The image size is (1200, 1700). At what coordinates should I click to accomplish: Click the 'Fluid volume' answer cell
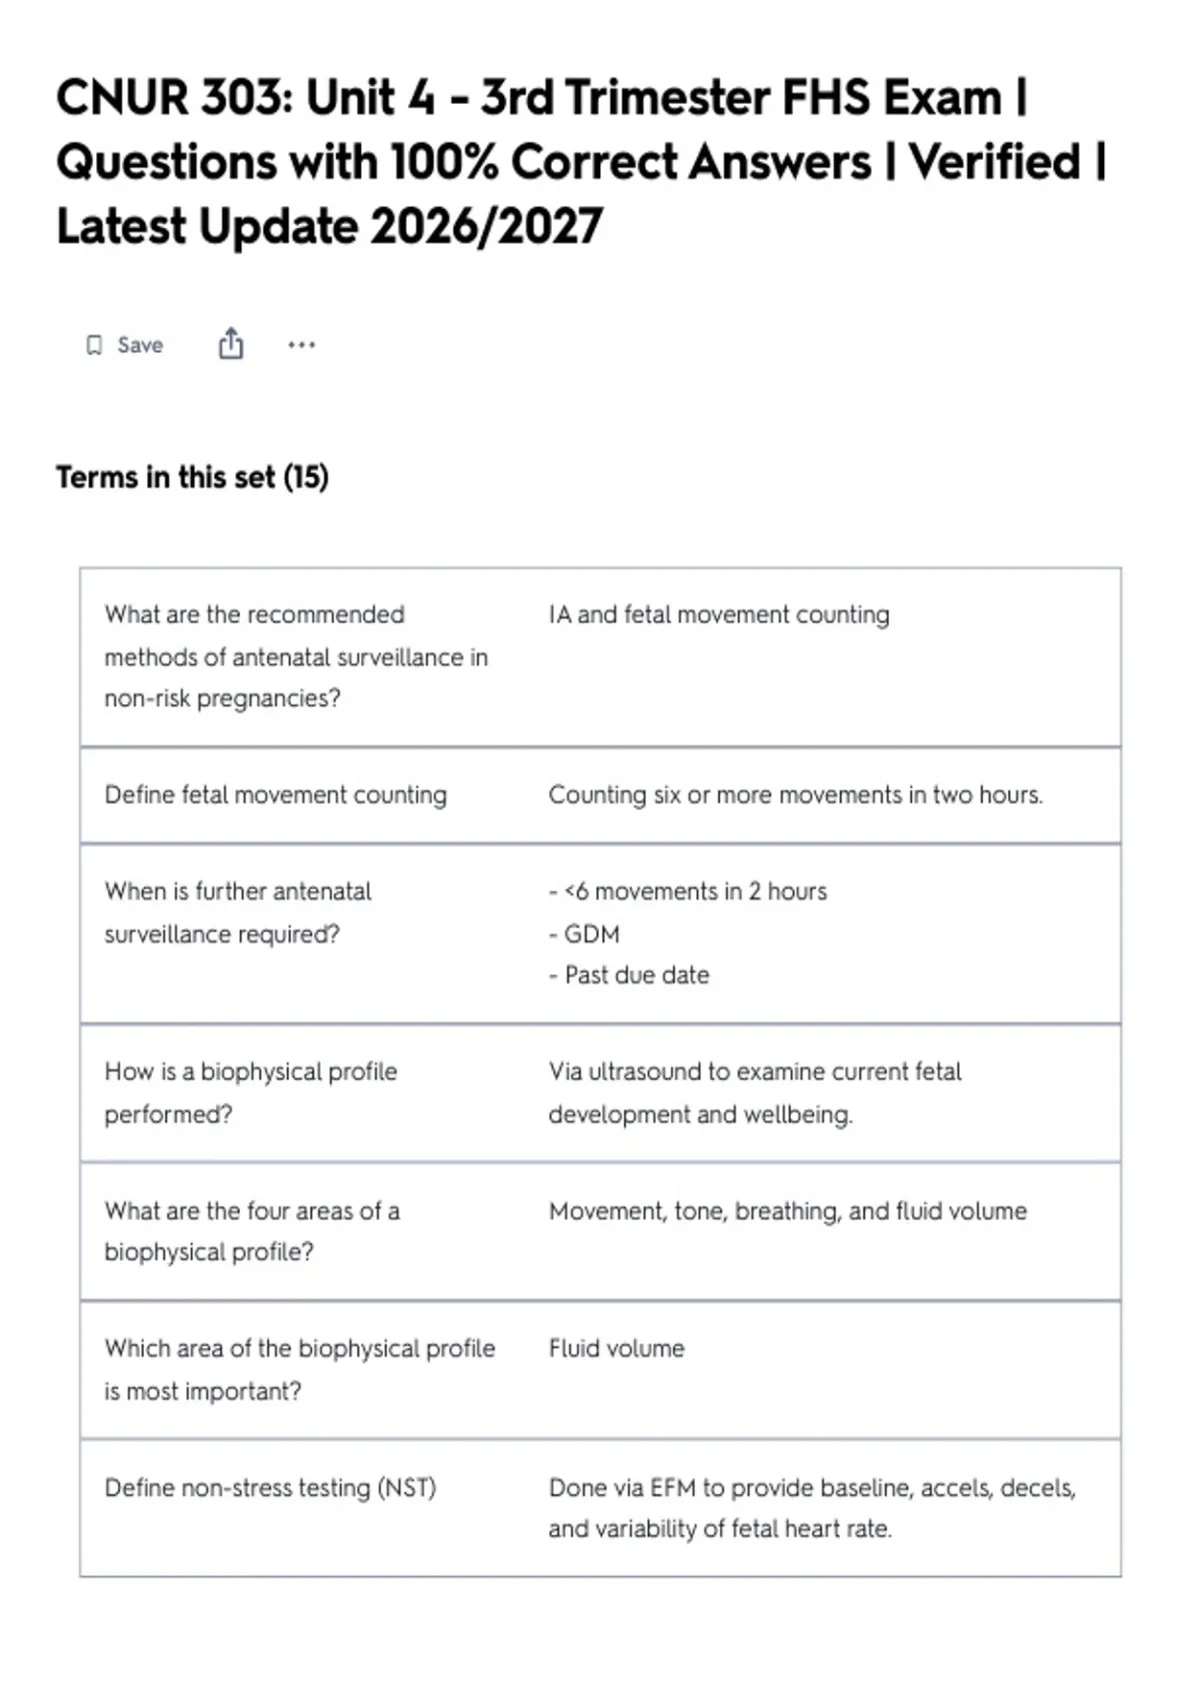tap(616, 1348)
